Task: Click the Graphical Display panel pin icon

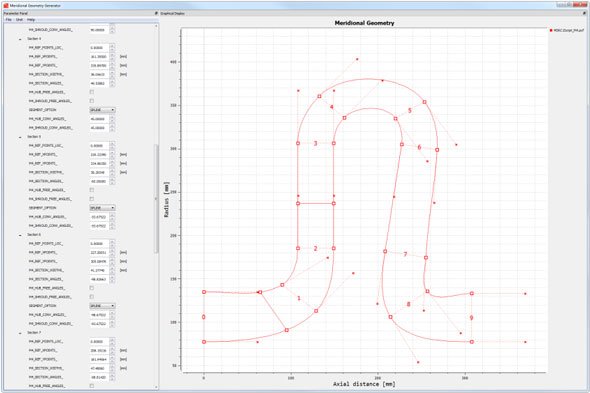Action: 584,13
